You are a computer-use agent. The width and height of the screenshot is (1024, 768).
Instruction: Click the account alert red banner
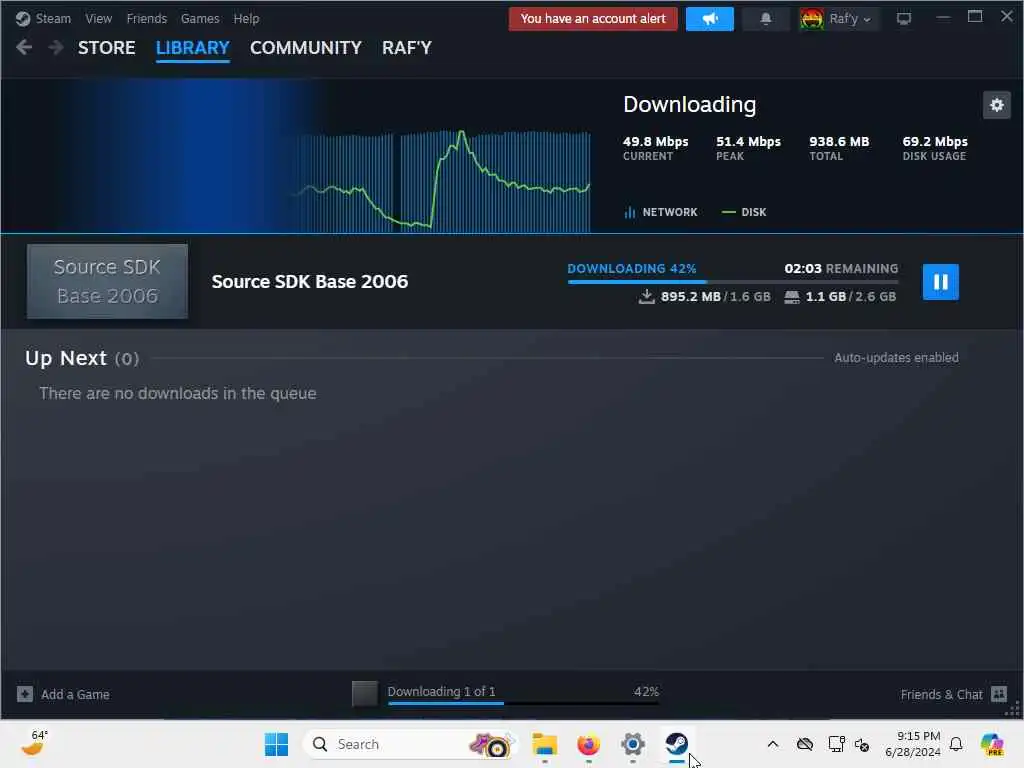click(x=593, y=19)
